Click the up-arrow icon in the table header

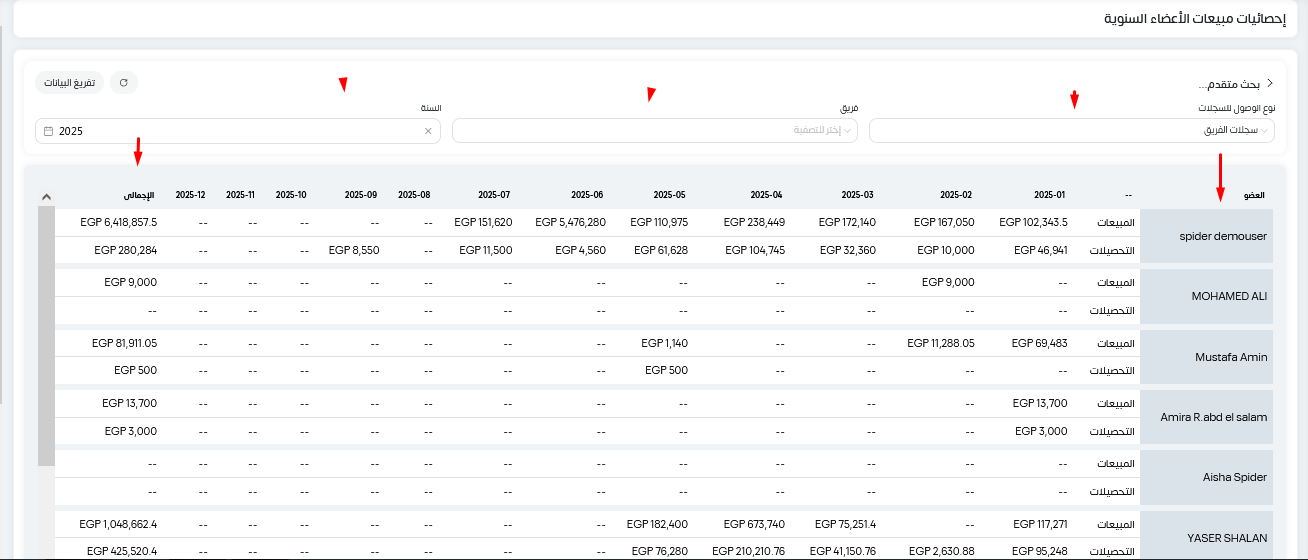coord(46,196)
